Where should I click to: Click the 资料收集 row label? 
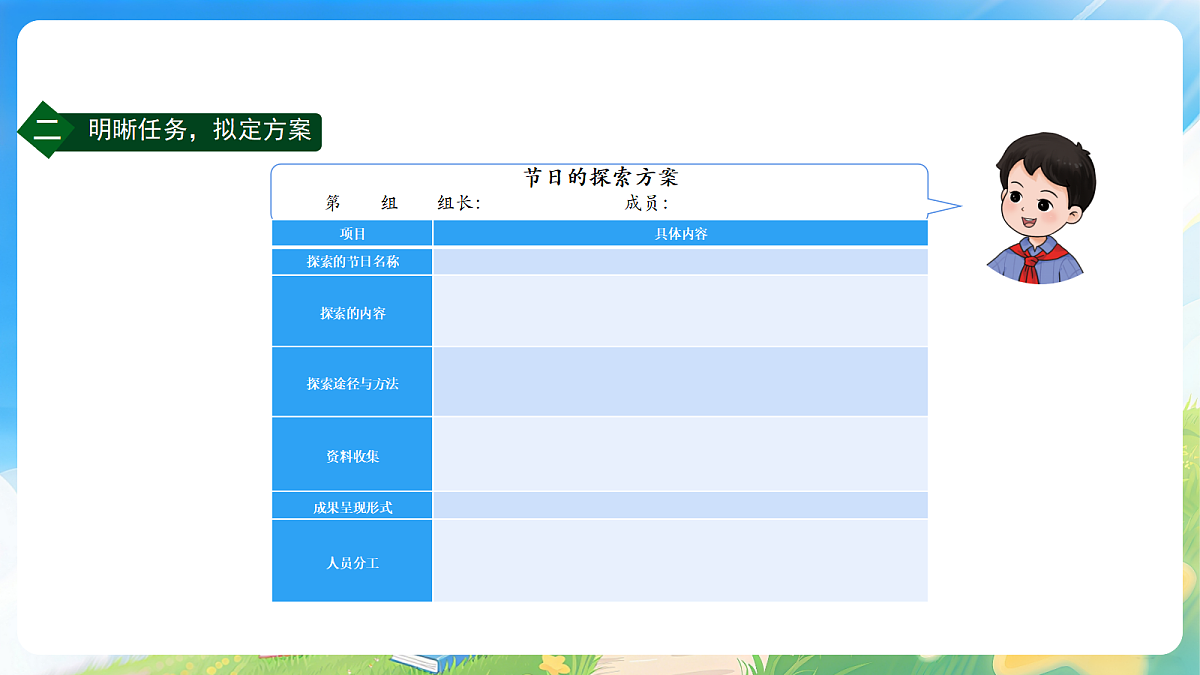[352, 455]
